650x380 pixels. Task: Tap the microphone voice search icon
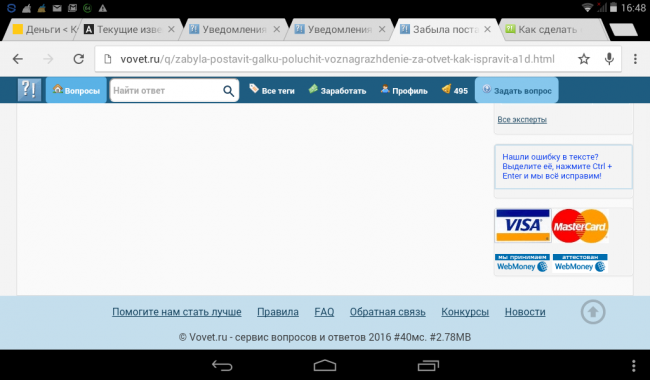(609, 59)
